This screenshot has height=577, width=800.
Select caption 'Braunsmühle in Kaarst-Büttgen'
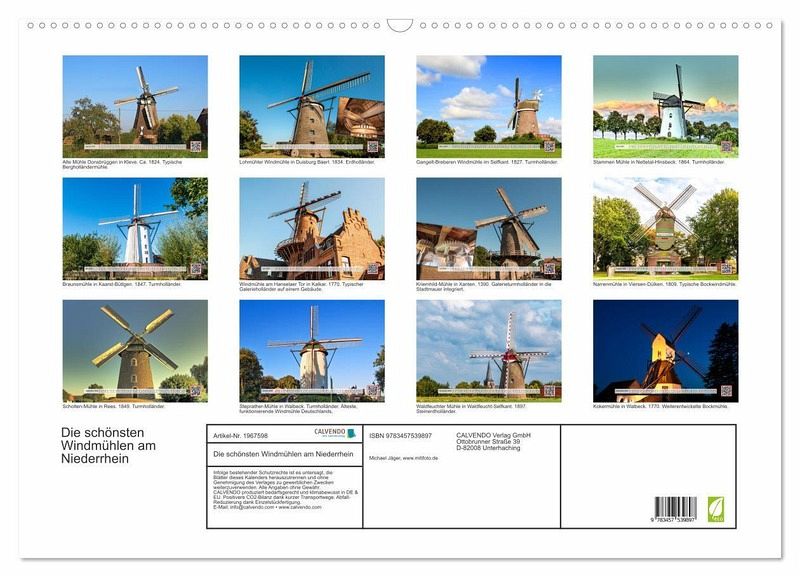tap(98, 284)
